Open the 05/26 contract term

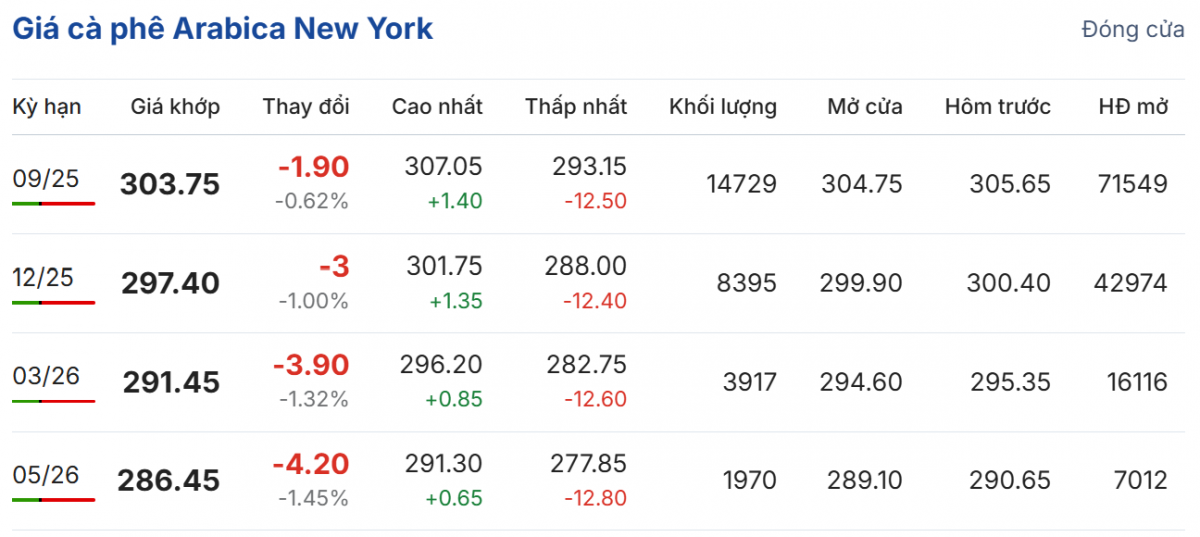click(45, 476)
